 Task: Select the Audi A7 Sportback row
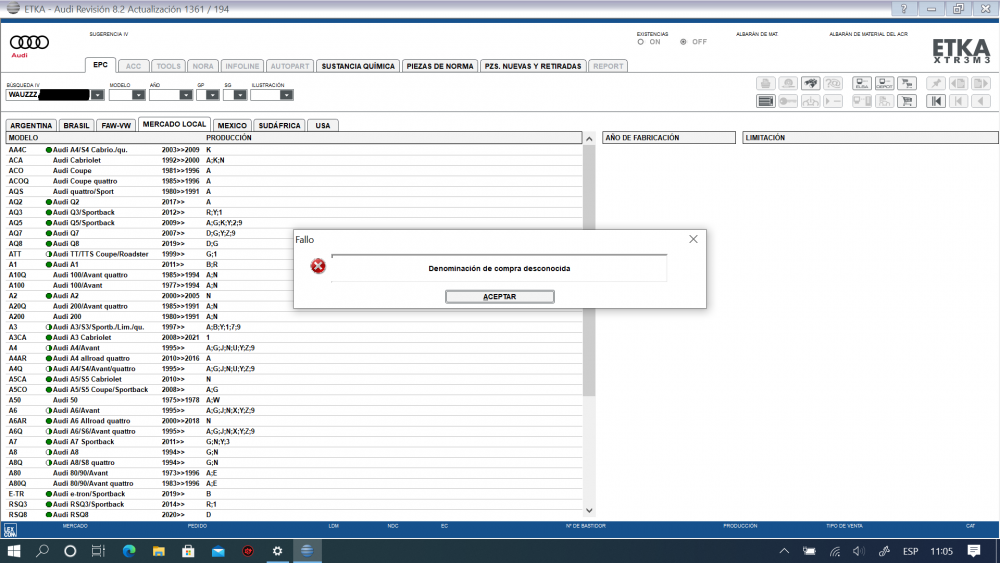point(294,442)
